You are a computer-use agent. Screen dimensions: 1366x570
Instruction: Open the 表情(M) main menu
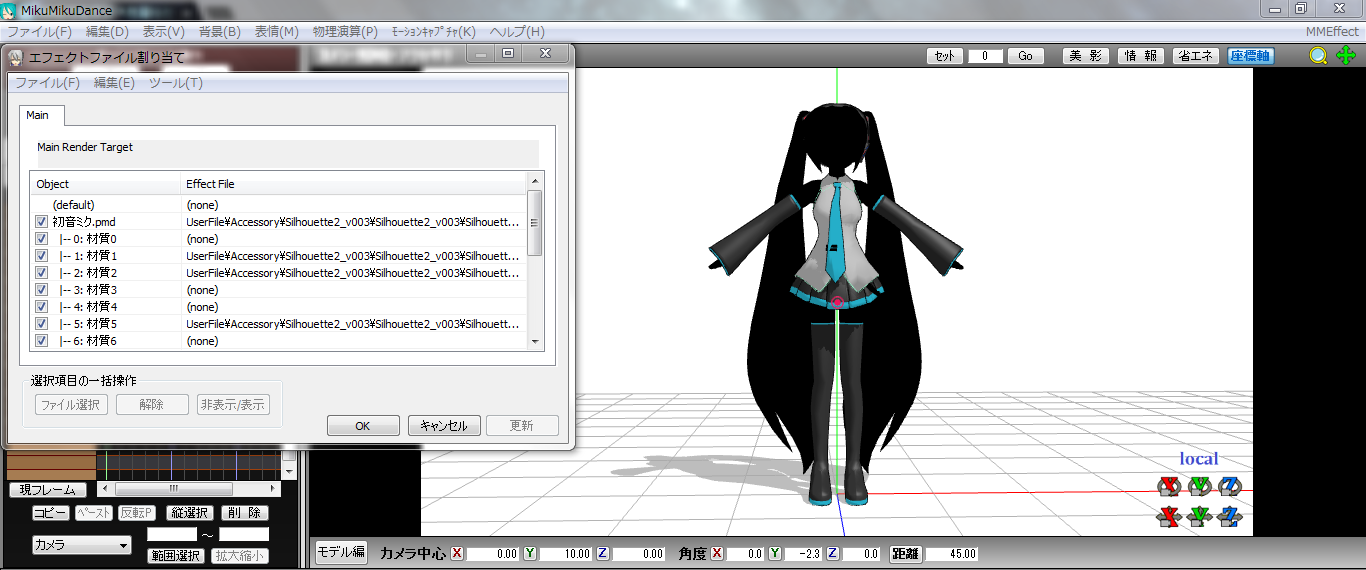276,32
